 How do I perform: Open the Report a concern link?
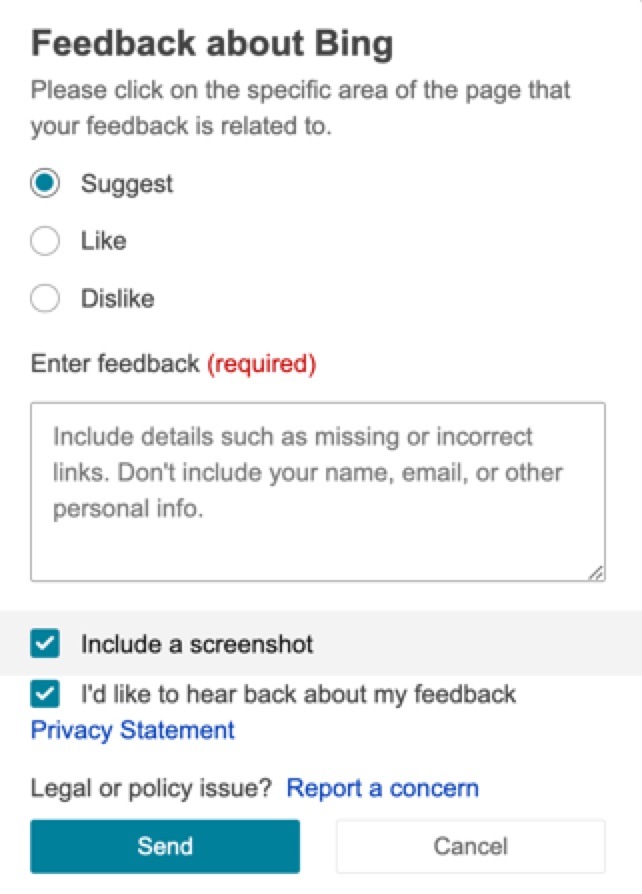click(x=382, y=788)
